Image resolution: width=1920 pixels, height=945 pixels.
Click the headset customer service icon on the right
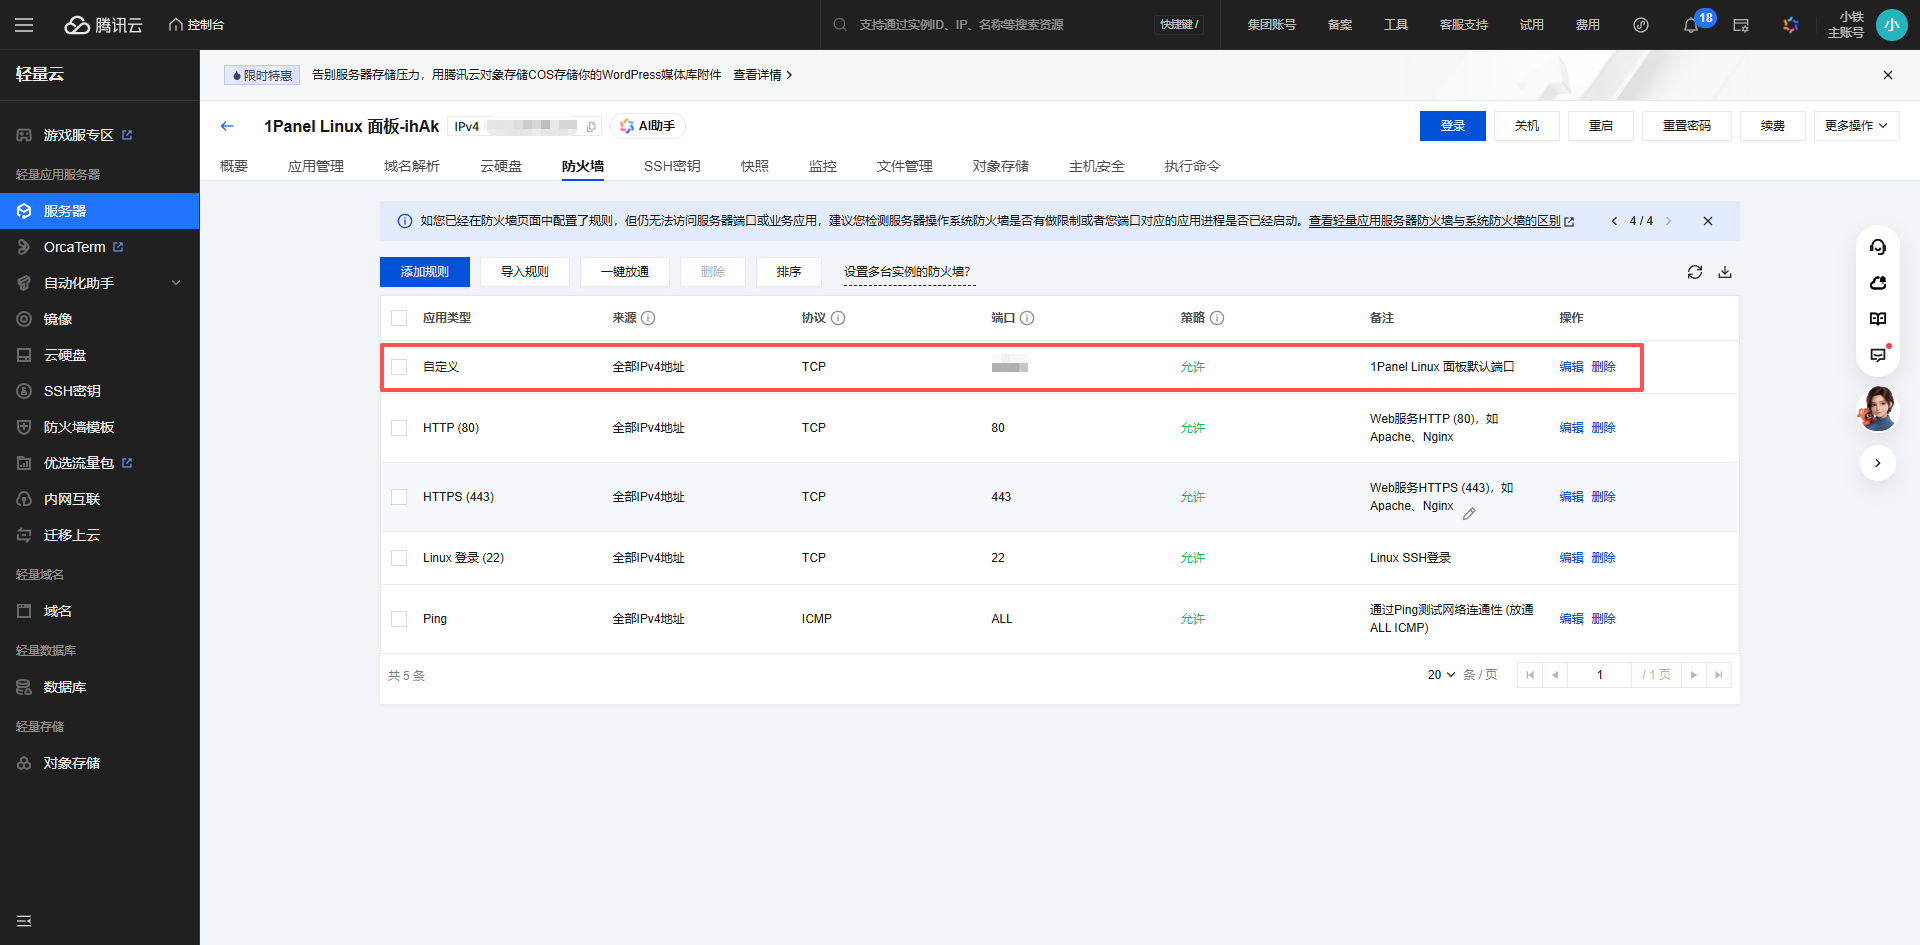(x=1877, y=247)
